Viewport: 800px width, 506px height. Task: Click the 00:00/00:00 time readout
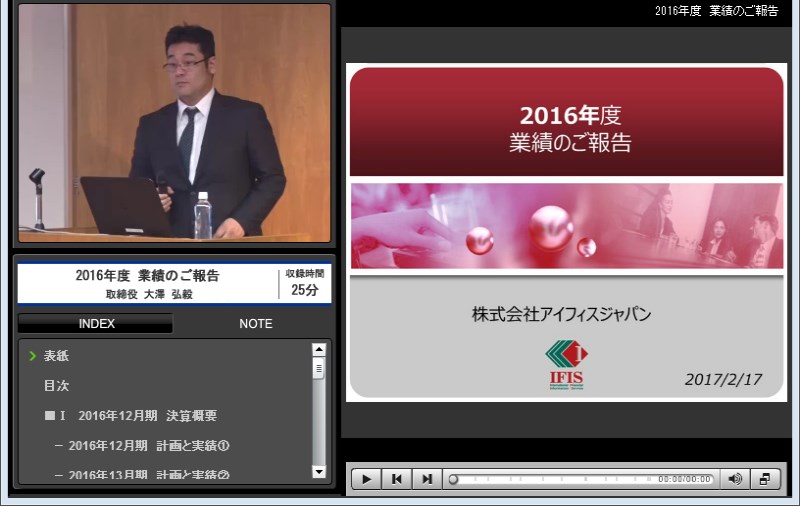[x=684, y=479]
